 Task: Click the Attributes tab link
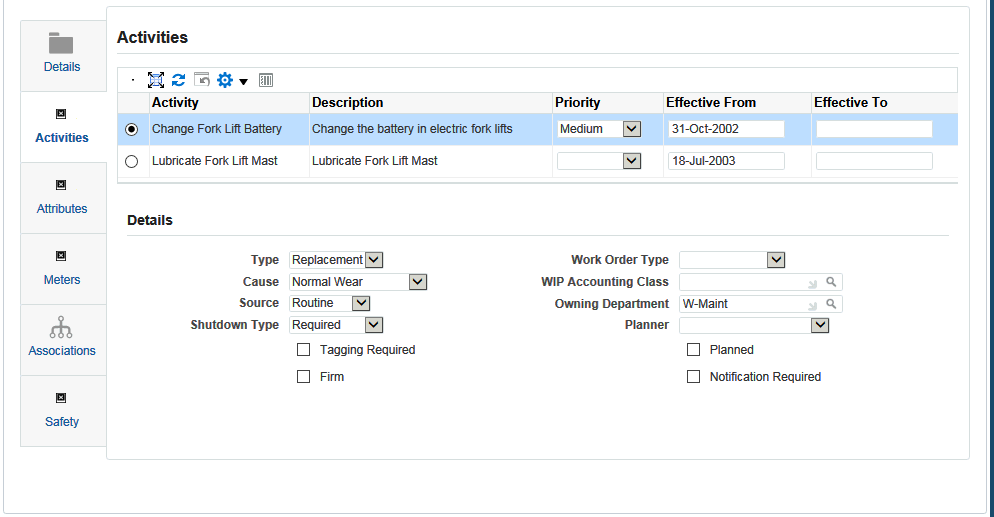pos(62,208)
